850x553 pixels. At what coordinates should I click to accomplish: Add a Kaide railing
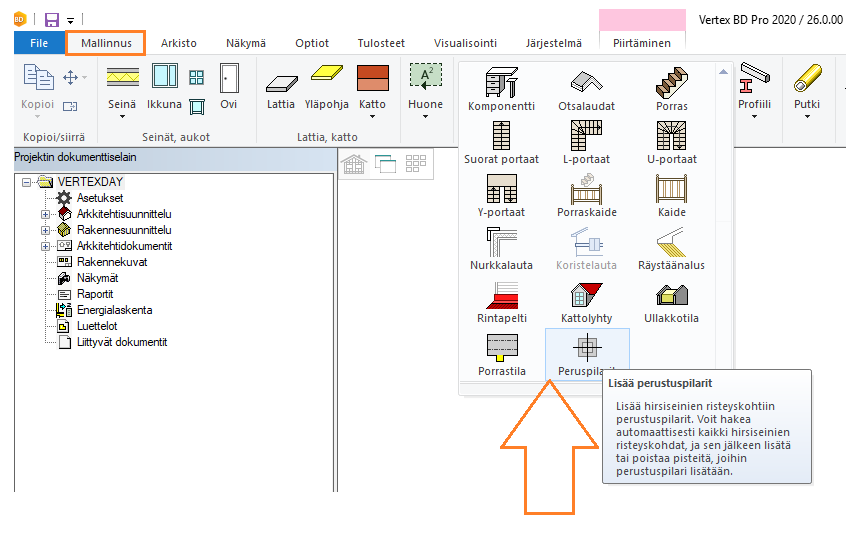(x=672, y=195)
